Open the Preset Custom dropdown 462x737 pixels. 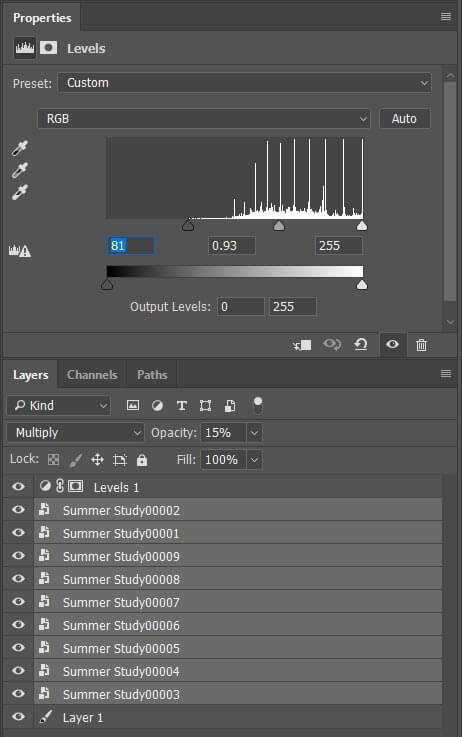coord(244,83)
